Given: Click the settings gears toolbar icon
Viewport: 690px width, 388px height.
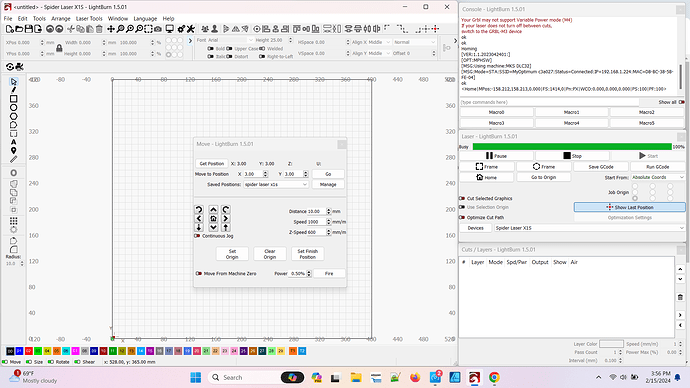Looking at the screenshot, I should (181, 29).
